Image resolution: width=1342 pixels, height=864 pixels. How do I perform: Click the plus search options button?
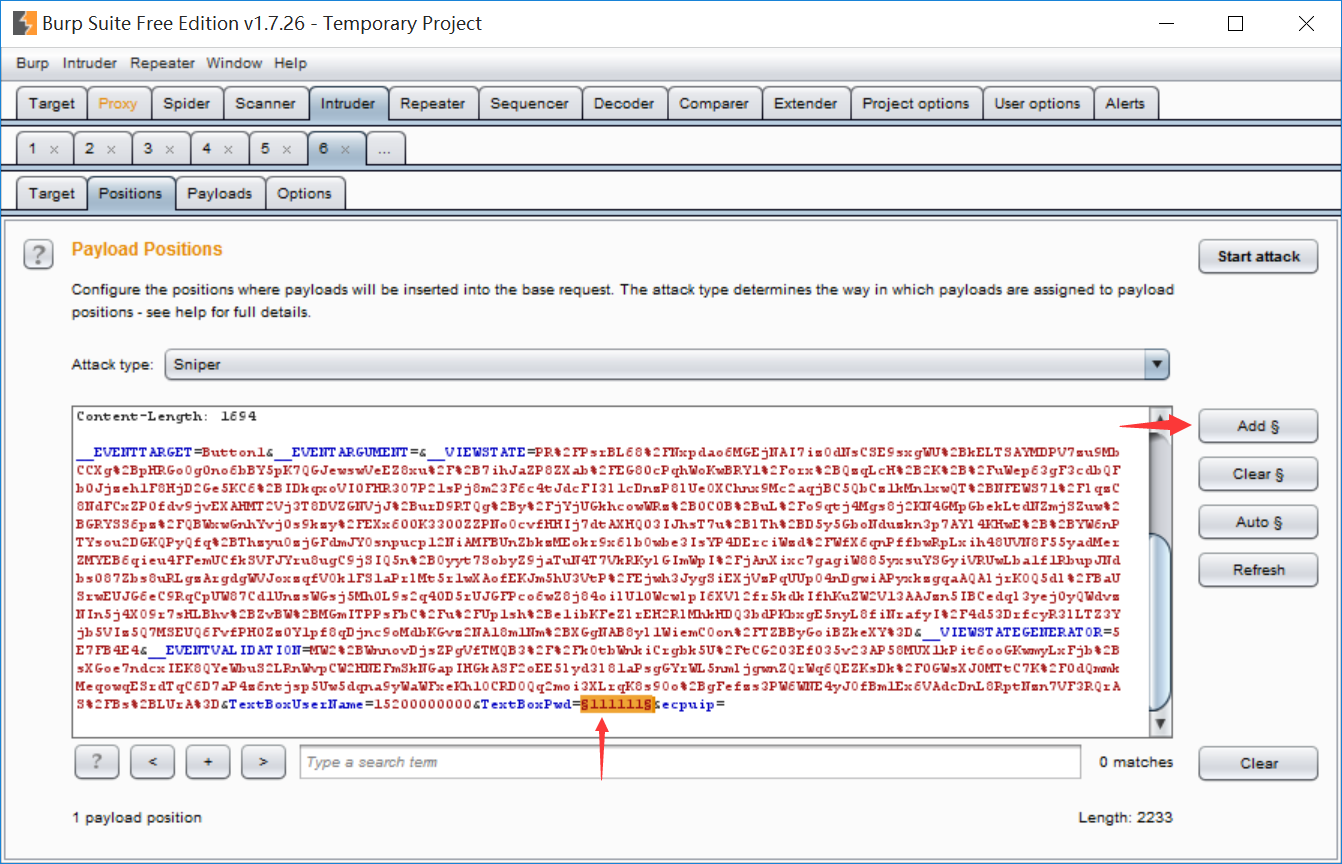(208, 762)
